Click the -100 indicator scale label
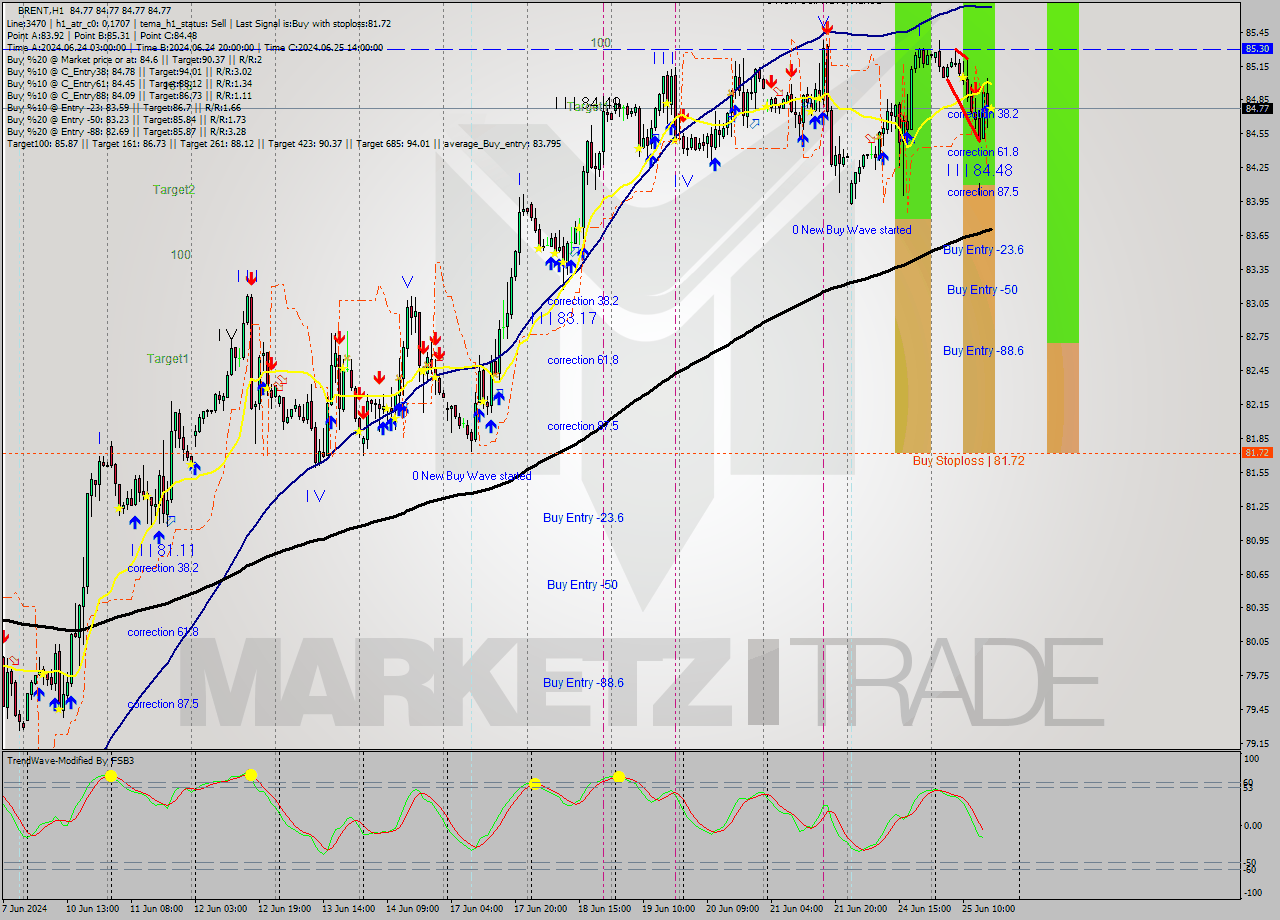The width and height of the screenshot is (1280, 920). pos(1255,894)
